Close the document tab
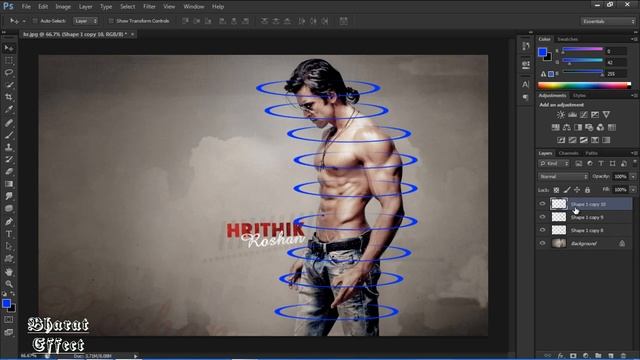Image resolution: width=640 pixels, height=360 pixels. tap(133, 34)
